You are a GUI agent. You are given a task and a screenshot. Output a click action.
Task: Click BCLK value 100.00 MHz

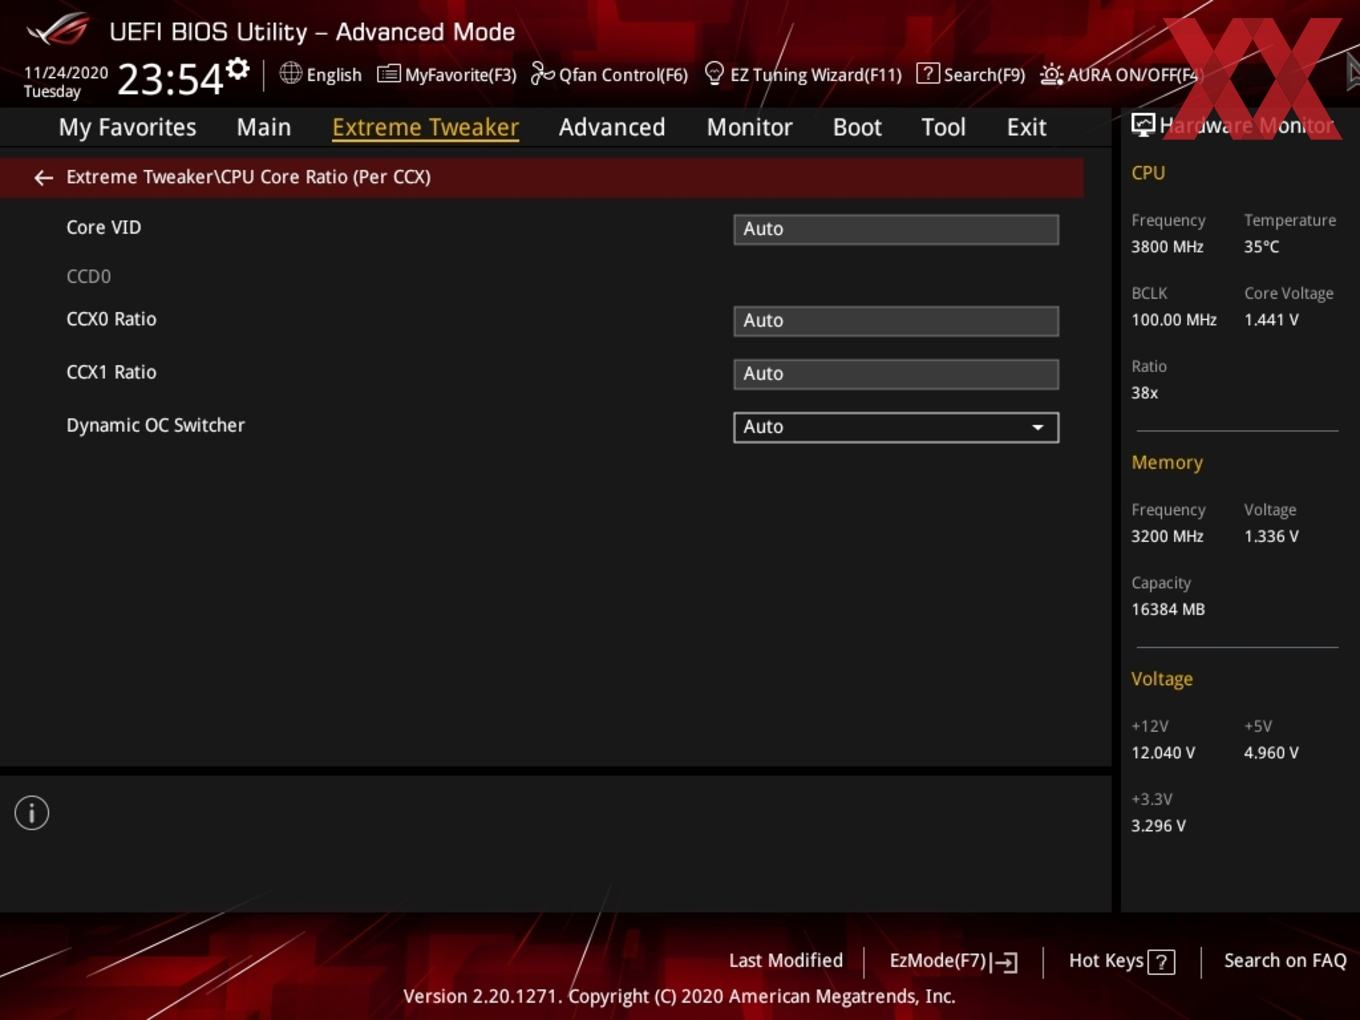point(1174,320)
